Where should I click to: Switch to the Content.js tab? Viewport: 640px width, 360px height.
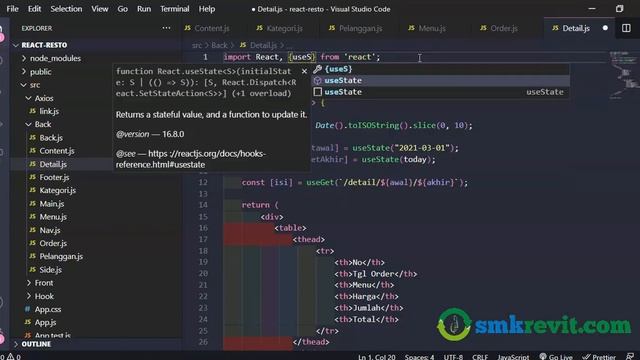pos(207,28)
